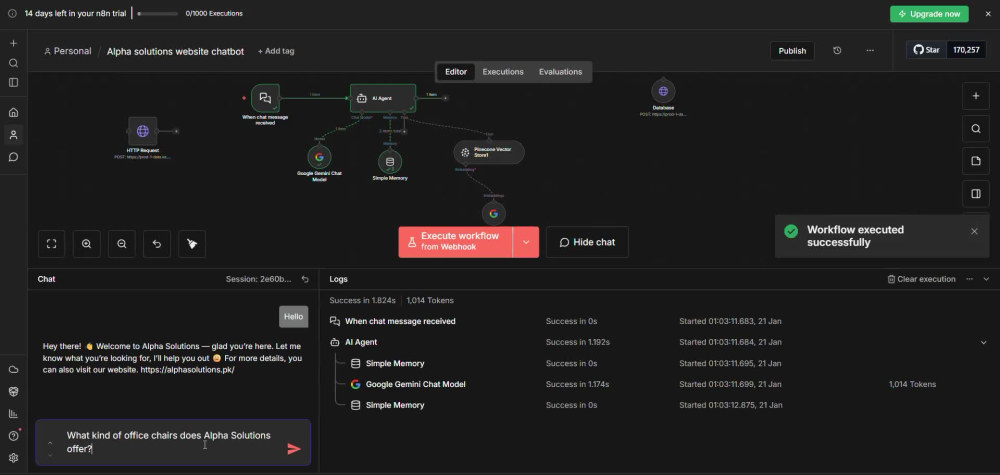Screen dimensions: 1000x475
Task: Open workflow history clock icon
Action: 837,51
